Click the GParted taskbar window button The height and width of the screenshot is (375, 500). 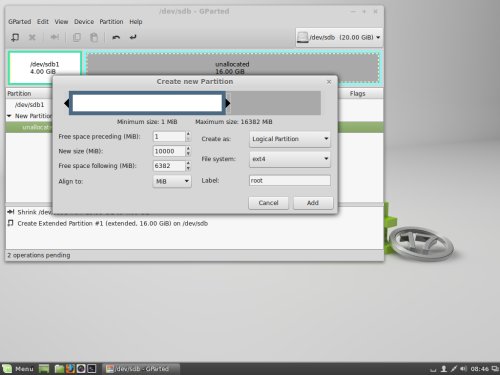pos(141,369)
